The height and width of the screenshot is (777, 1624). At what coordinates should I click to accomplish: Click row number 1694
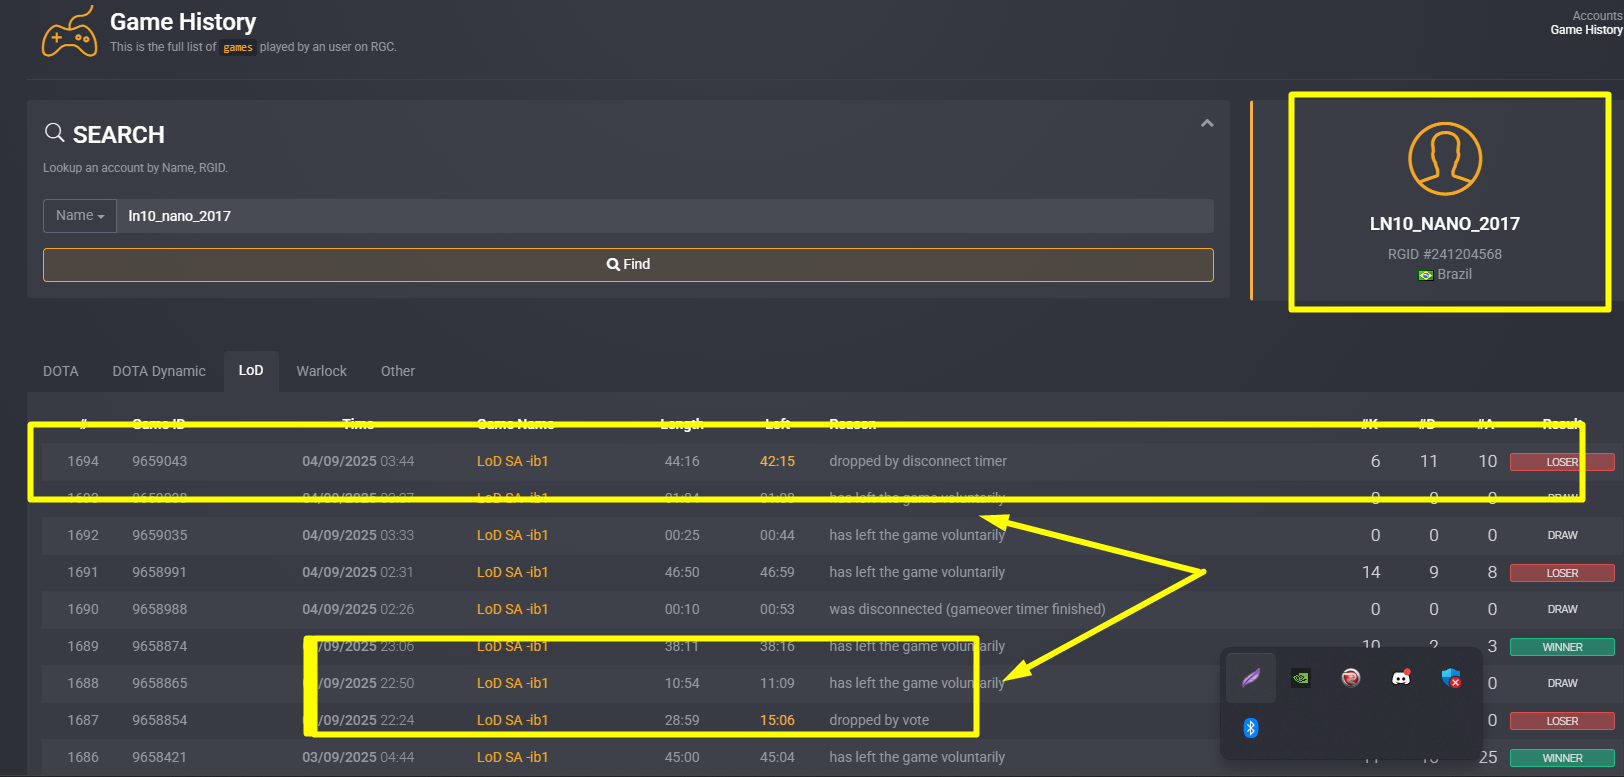83,461
